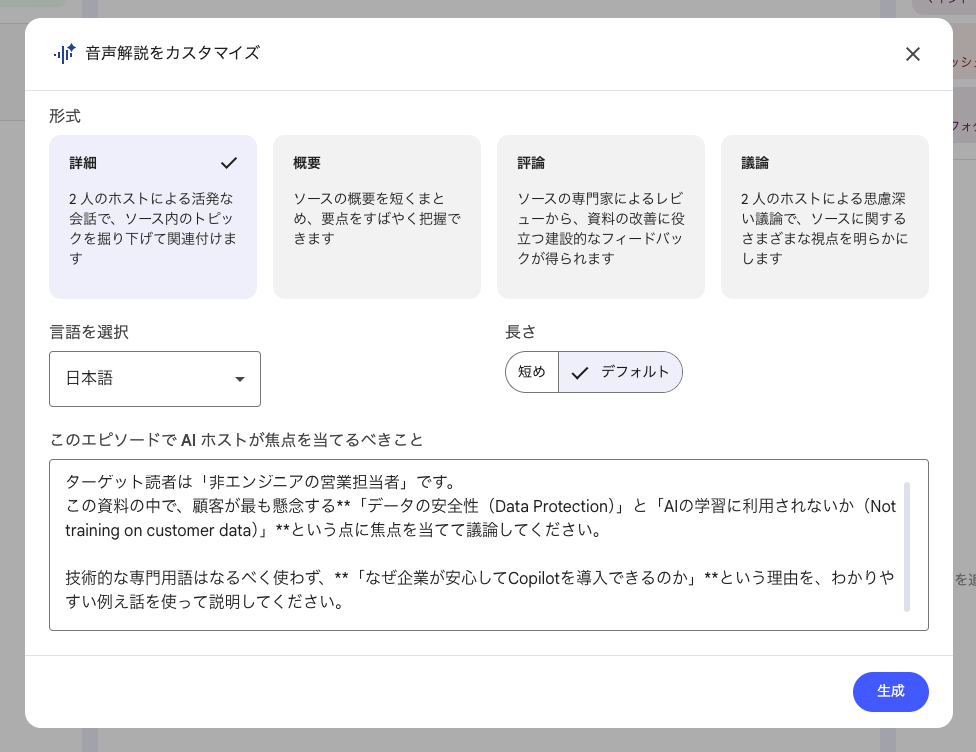Click the checkmark icon inside the length selector

point(581,371)
